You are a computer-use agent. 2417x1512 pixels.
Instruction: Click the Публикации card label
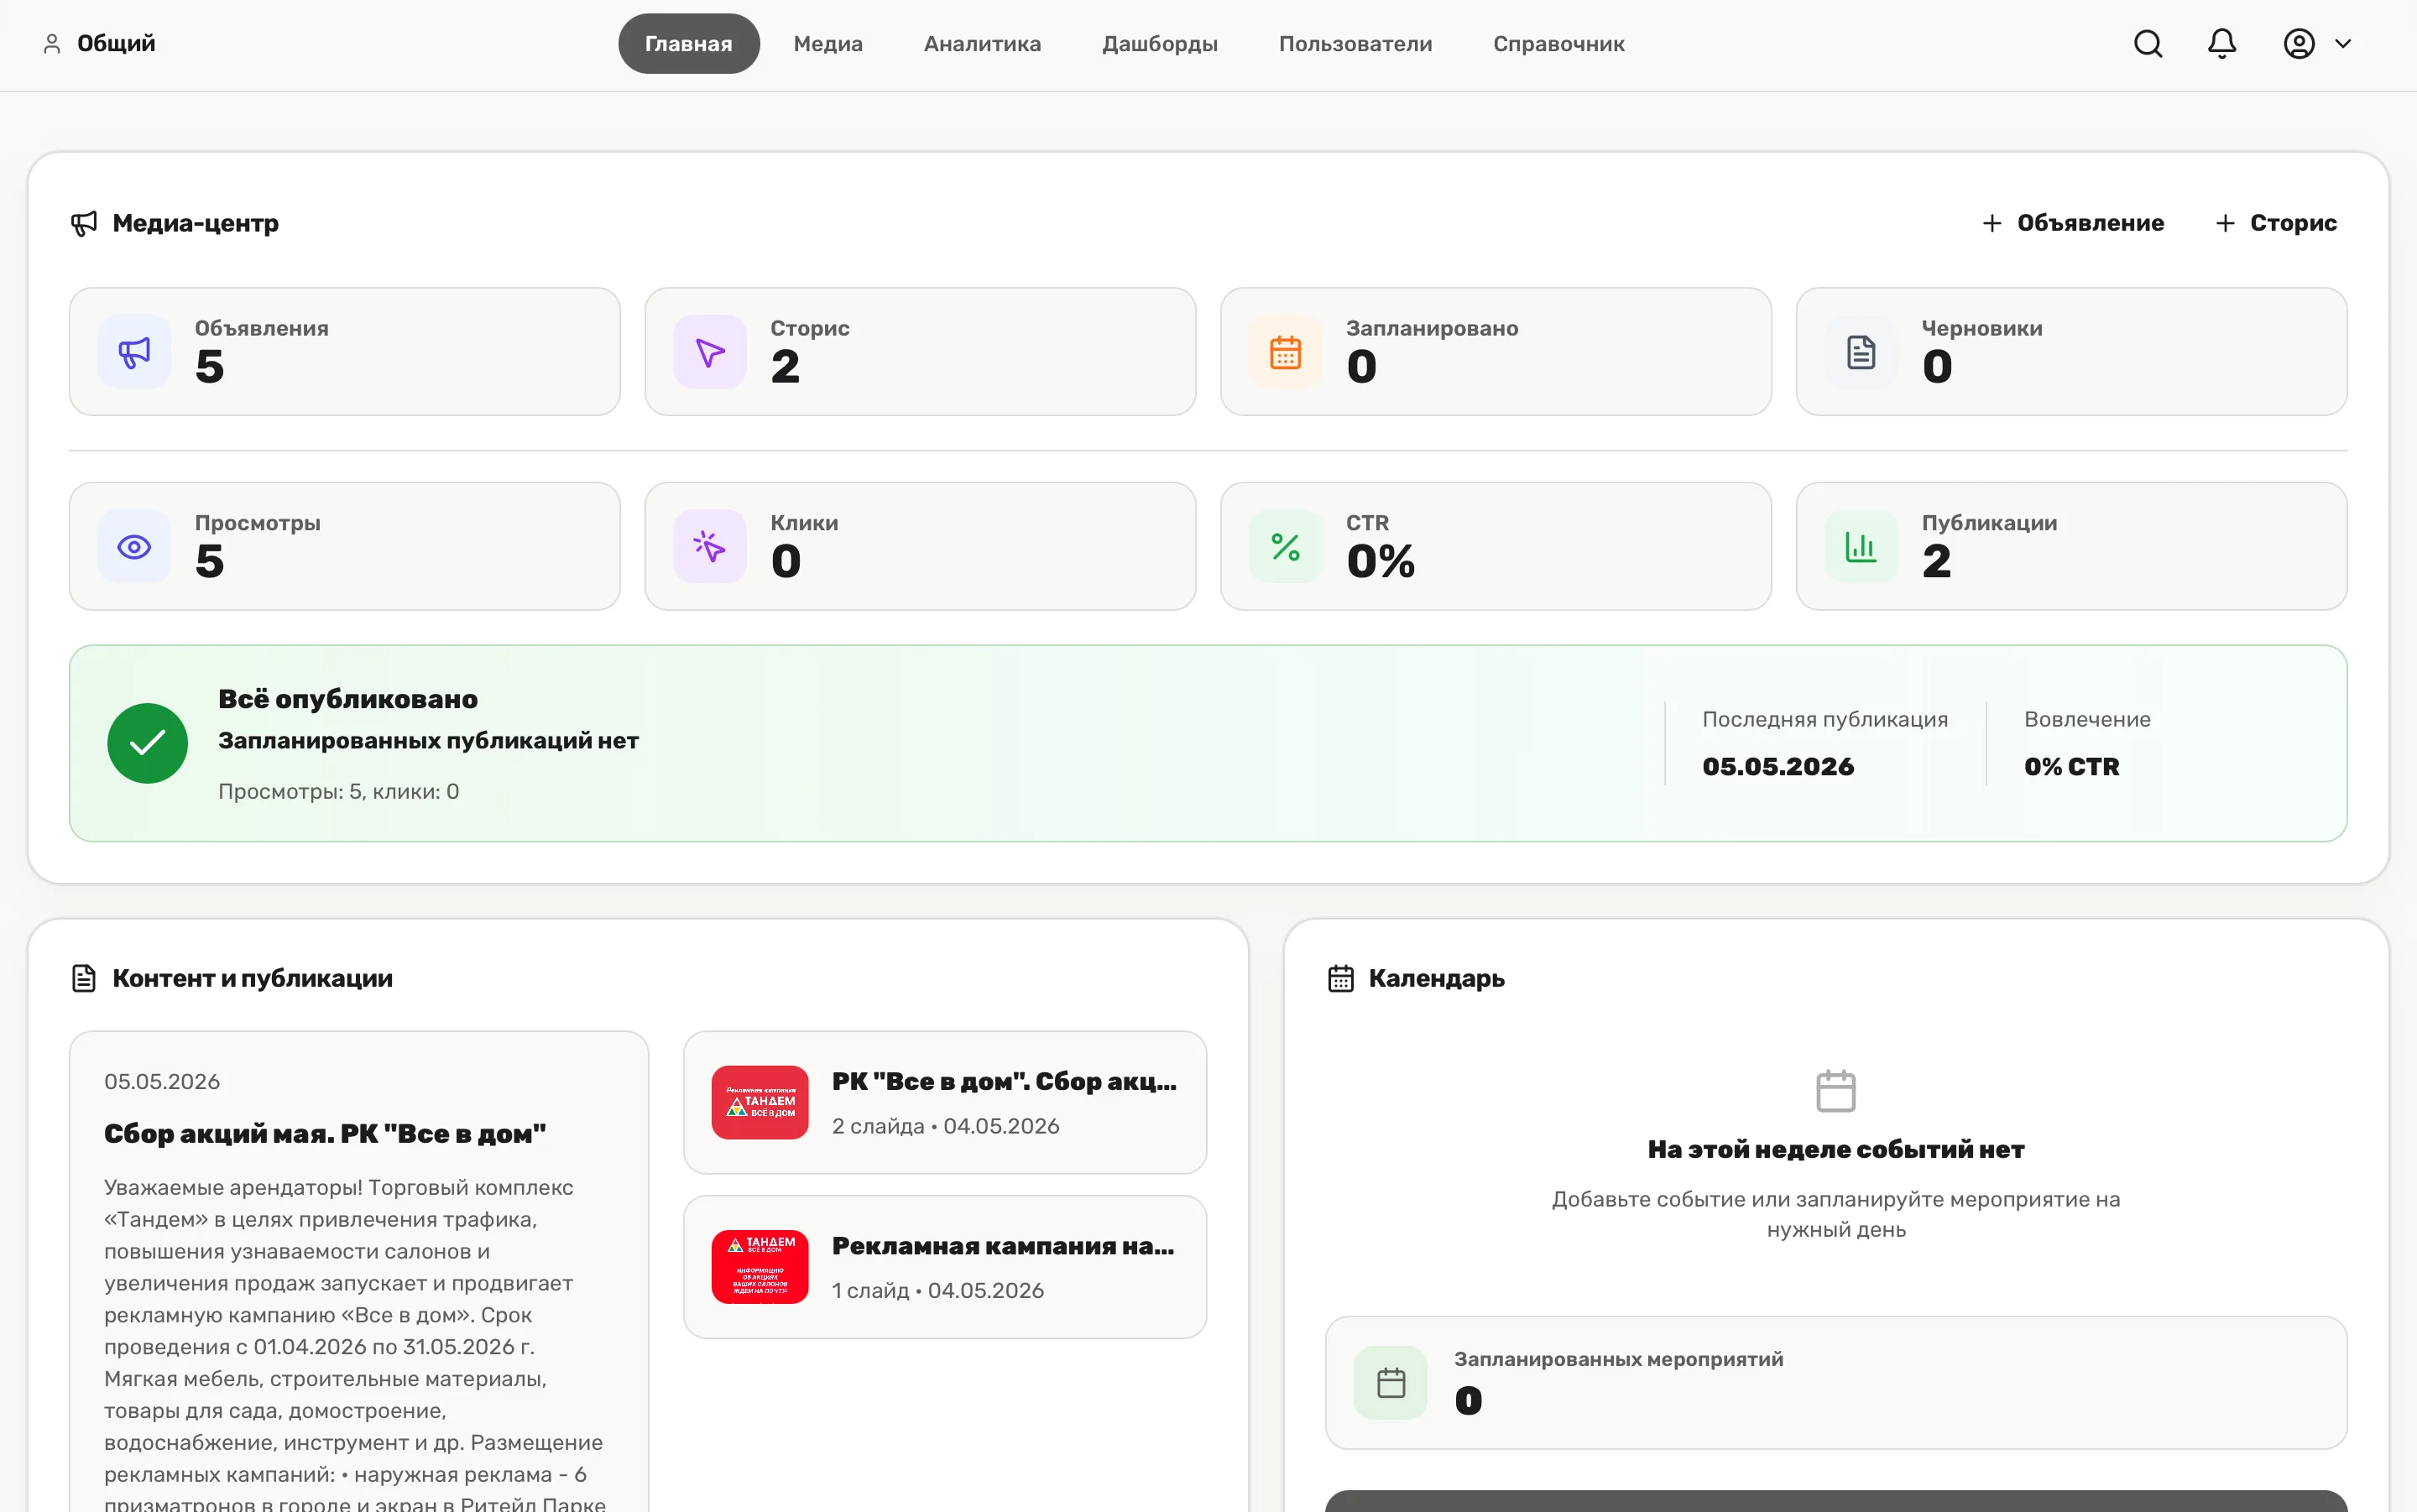point(1990,523)
